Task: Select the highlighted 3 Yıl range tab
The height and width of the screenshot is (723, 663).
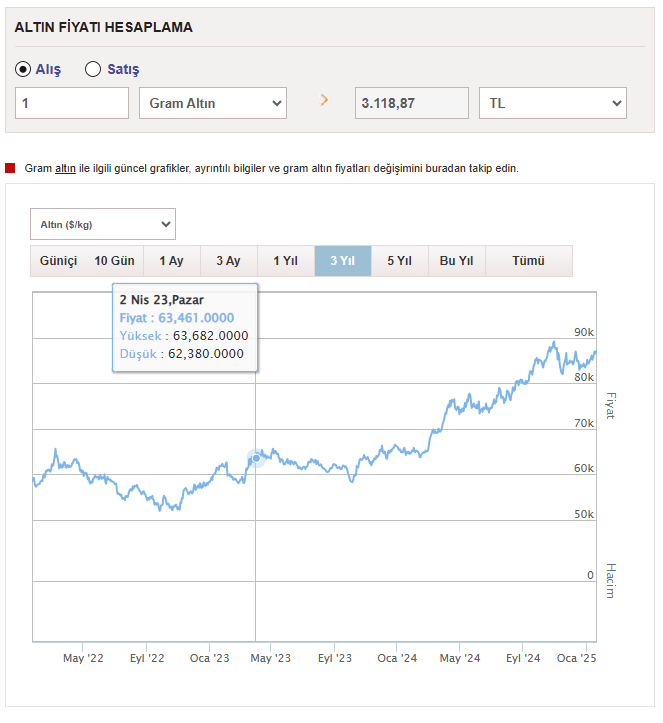Action: tap(343, 261)
